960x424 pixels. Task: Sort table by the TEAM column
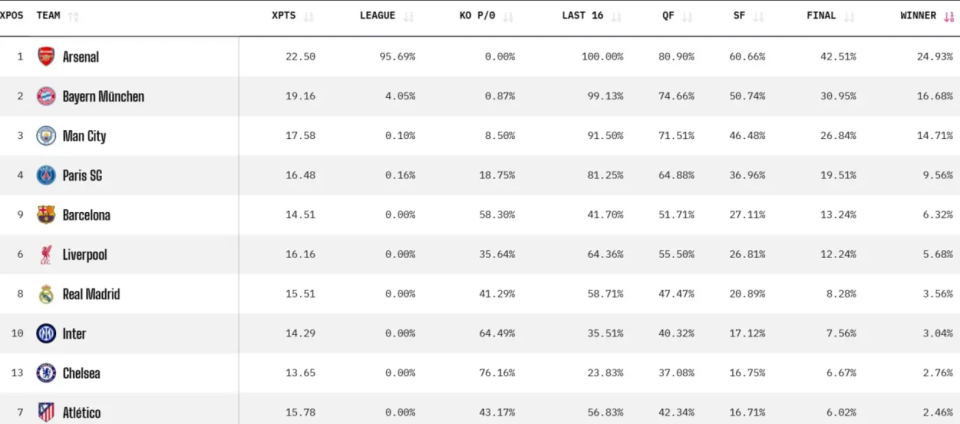tap(57, 16)
